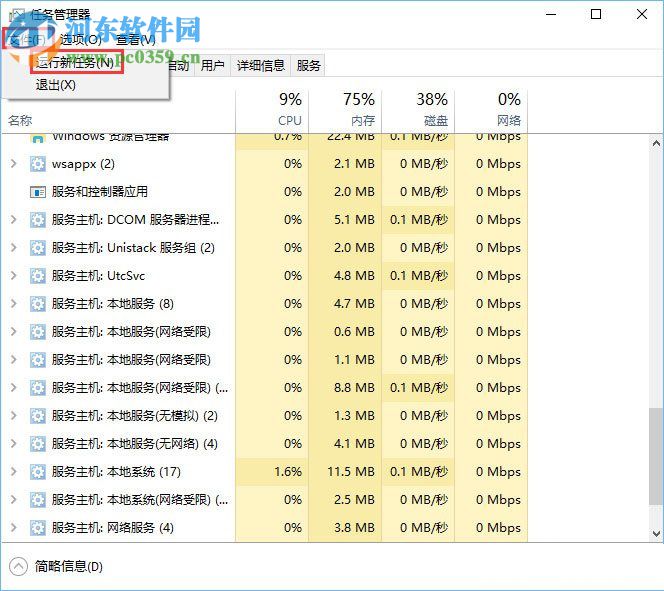This screenshot has height=591, width=664.
Task: Expand the 服务主机: UtcSvc row
Action: tap(14, 276)
